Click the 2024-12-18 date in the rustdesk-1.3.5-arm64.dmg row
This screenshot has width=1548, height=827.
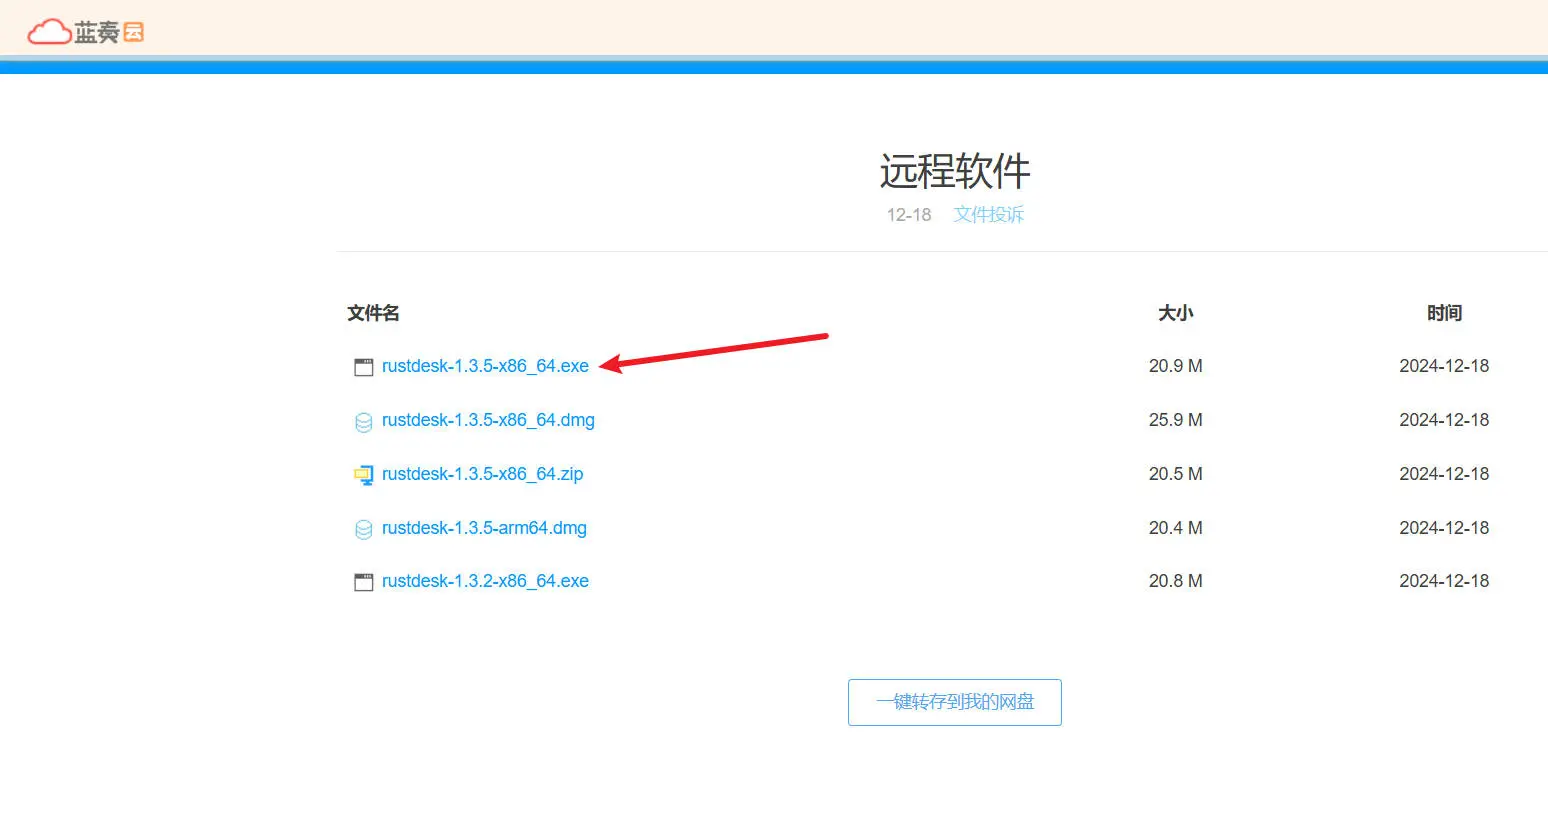(x=1444, y=528)
